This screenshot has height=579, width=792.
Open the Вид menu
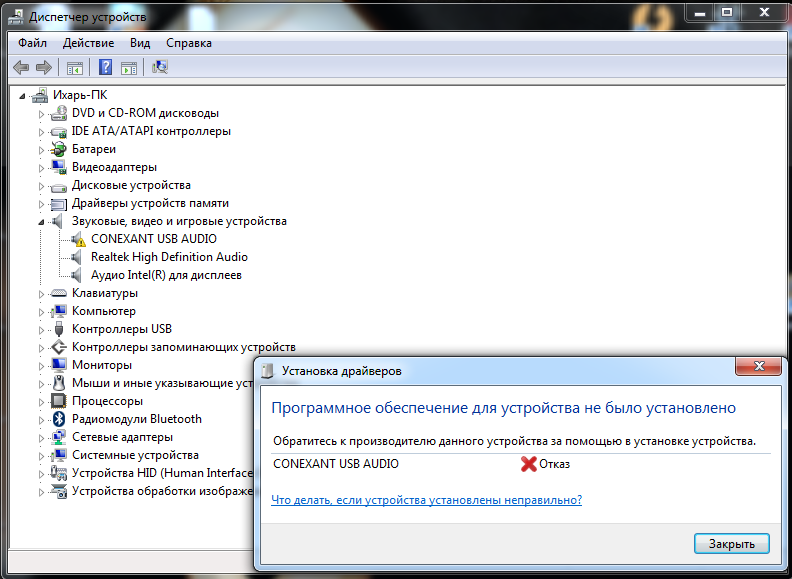coord(140,43)
